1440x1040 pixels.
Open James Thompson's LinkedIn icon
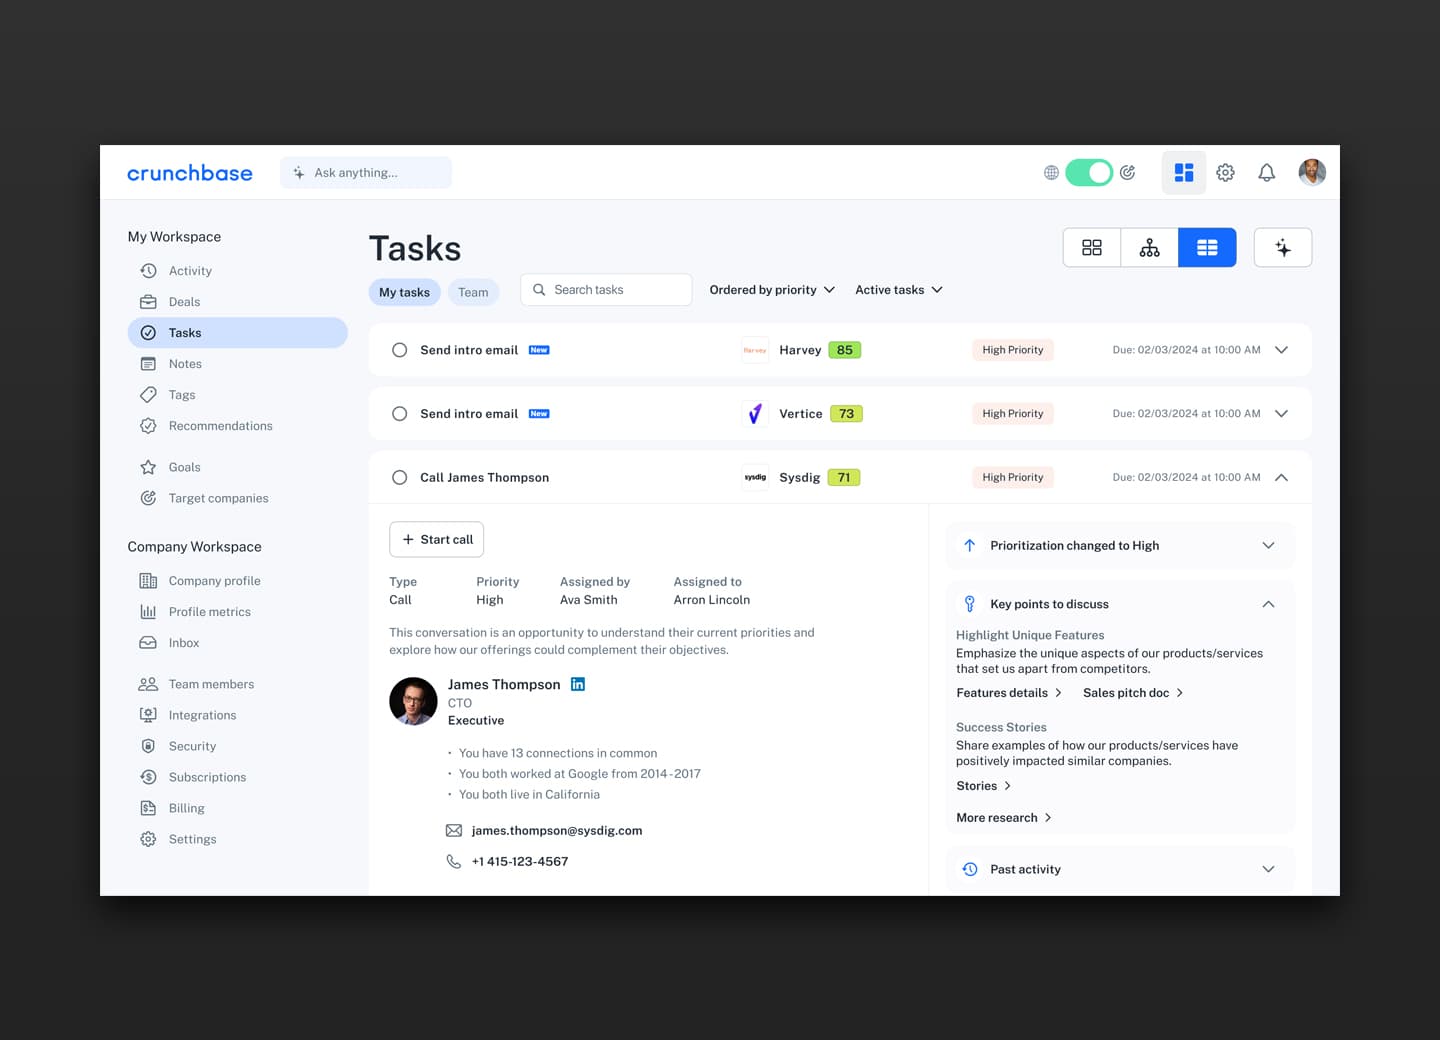[578, 684]
